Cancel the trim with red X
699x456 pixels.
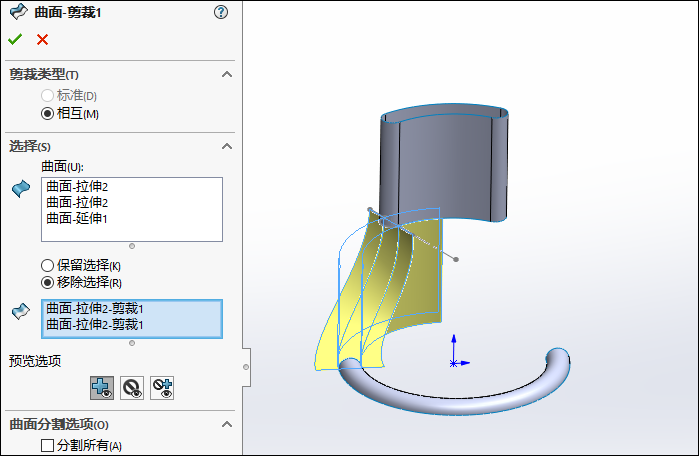point(42,40)
